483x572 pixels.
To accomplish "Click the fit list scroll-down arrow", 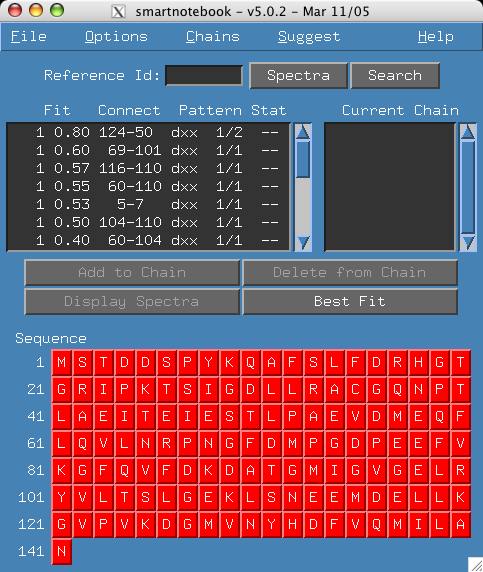I will [303, 242].
